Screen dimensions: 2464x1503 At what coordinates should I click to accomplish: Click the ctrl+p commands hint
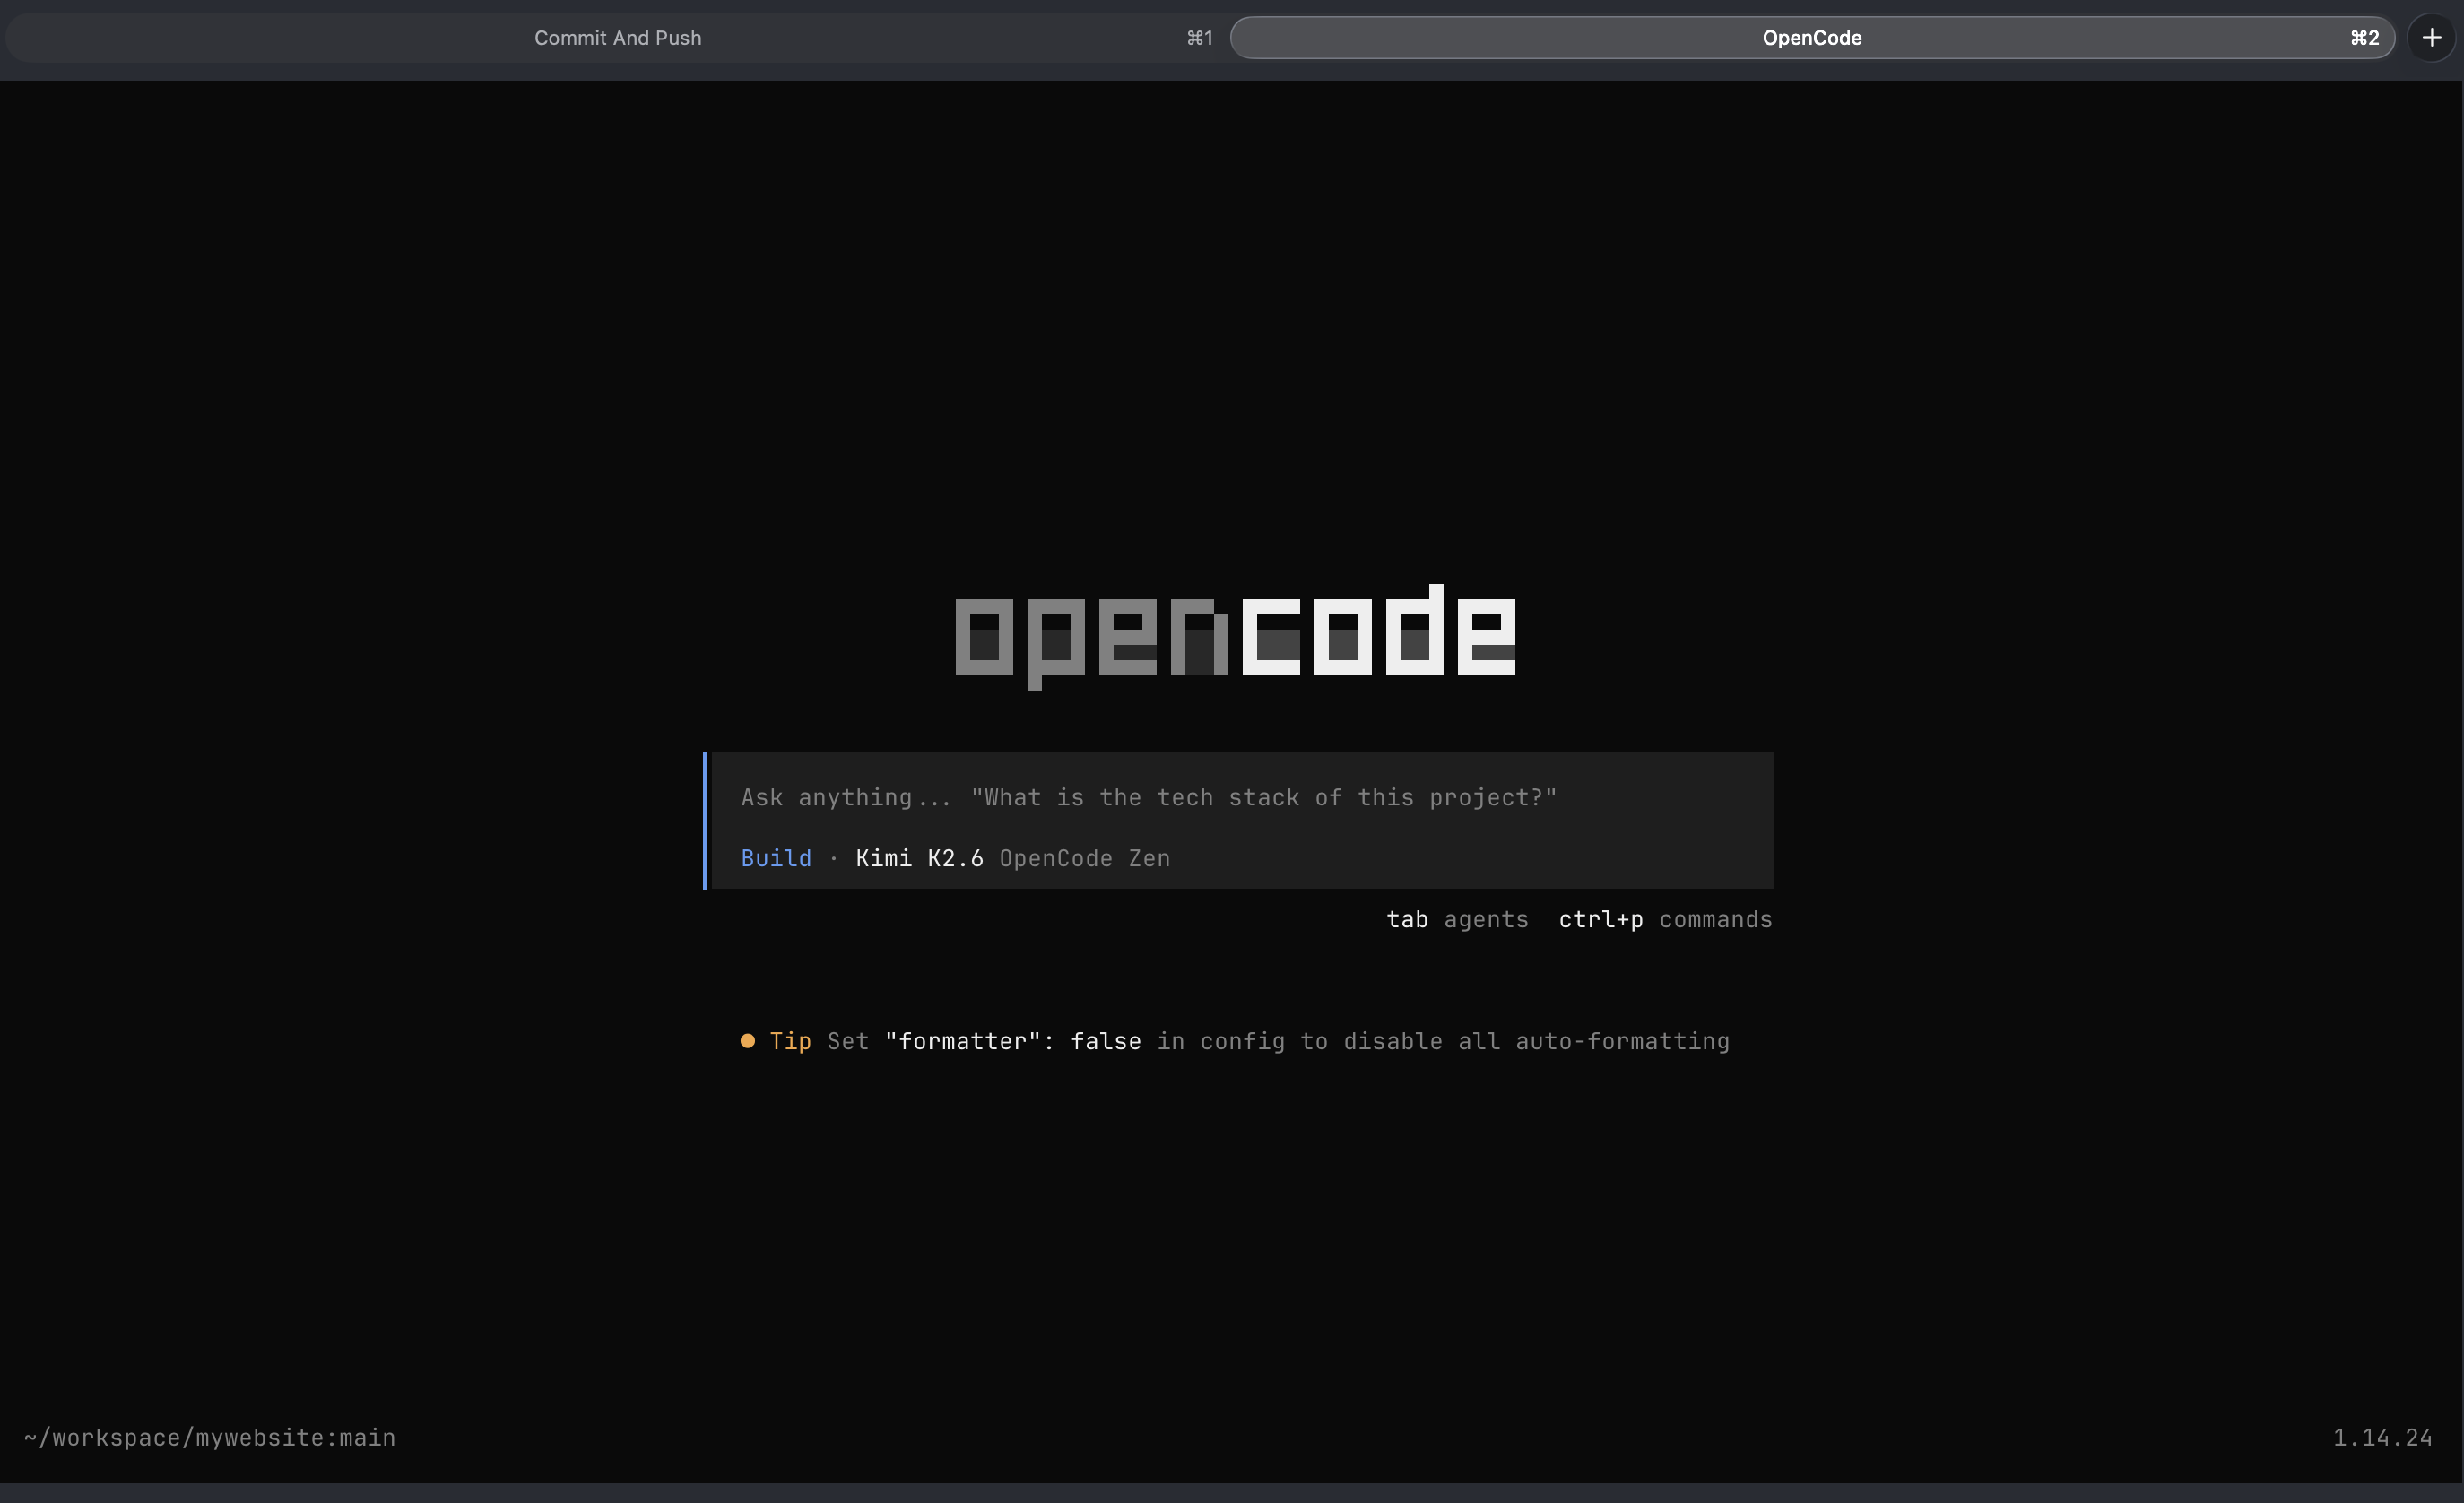coord(1665,919)
